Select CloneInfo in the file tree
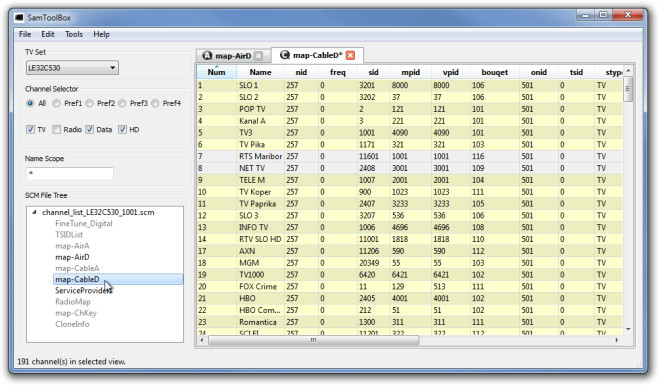660x386 pixels. pyautogui.click(x=72, y=324)
